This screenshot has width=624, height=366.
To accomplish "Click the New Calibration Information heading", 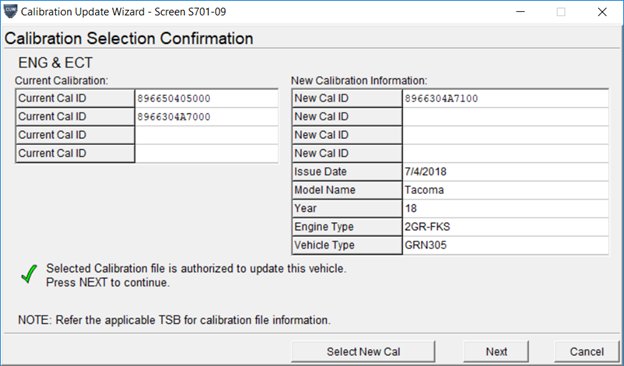I will tap(359, 81).
